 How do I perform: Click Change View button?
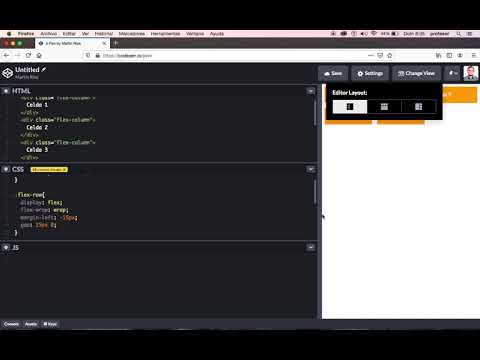416,73
